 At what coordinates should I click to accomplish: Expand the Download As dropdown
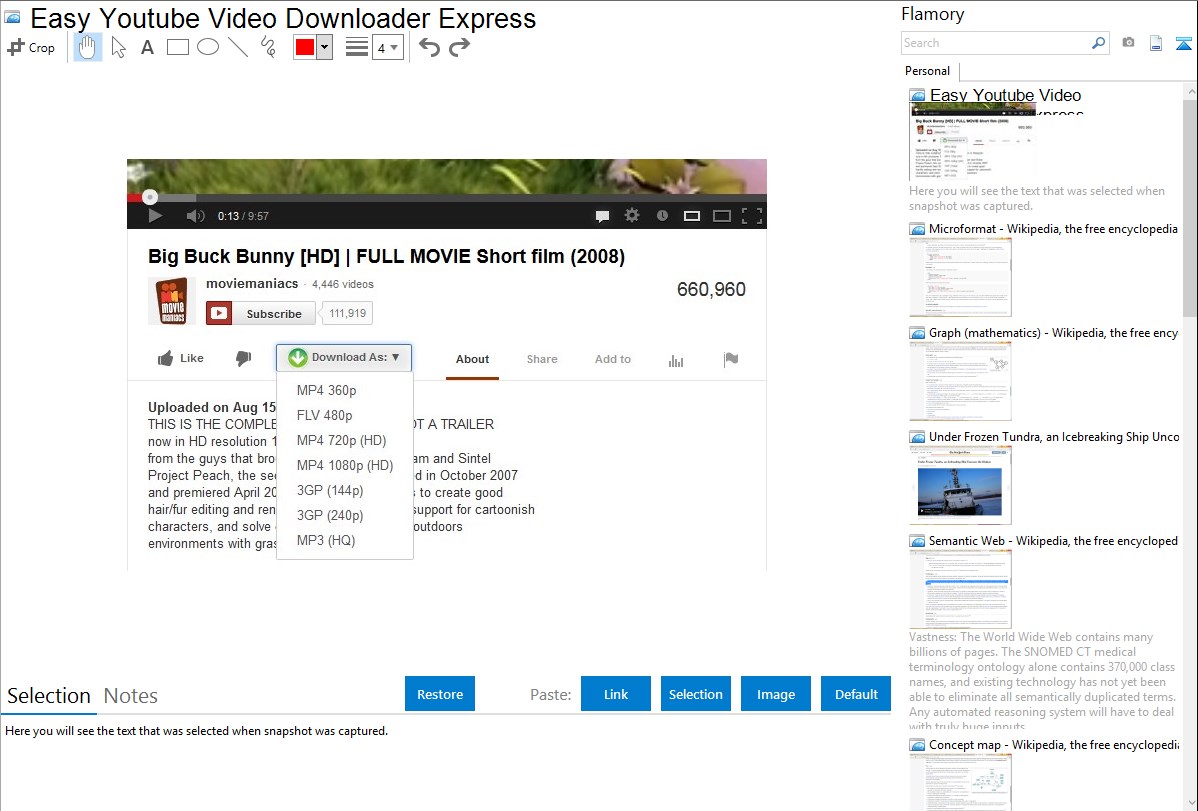345,357
